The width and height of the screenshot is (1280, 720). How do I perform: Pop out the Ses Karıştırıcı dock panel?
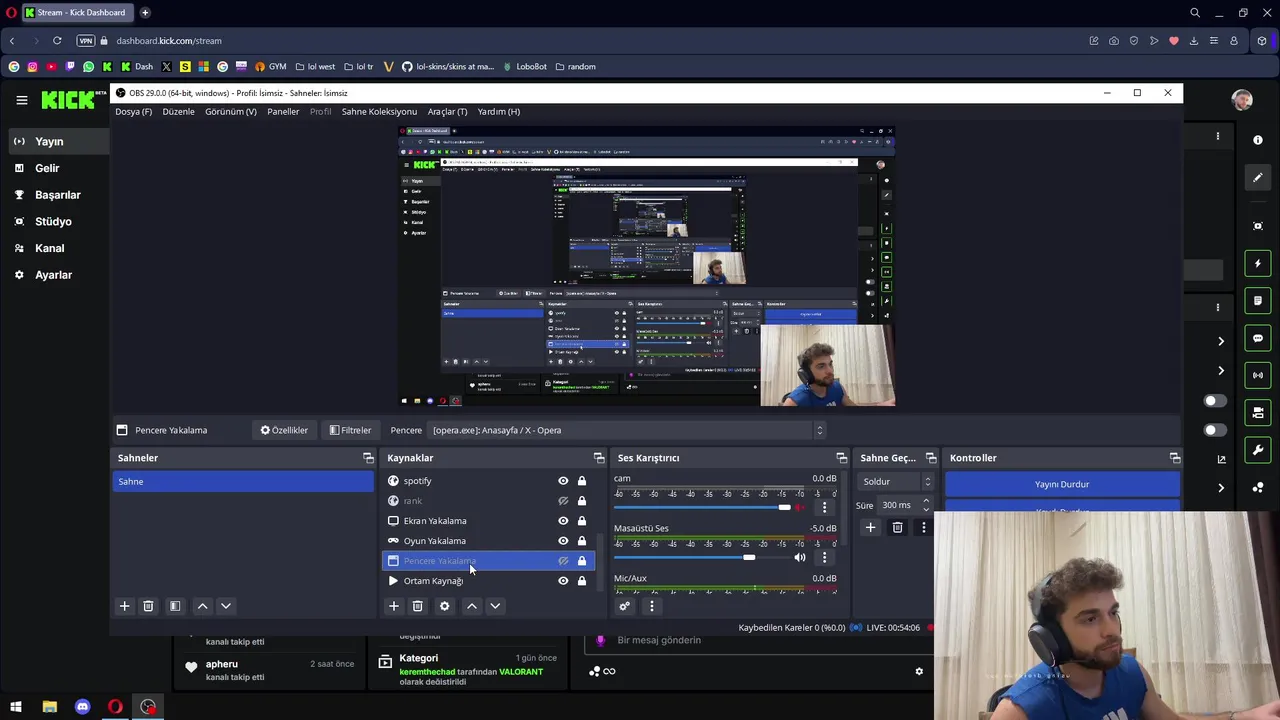841,458
